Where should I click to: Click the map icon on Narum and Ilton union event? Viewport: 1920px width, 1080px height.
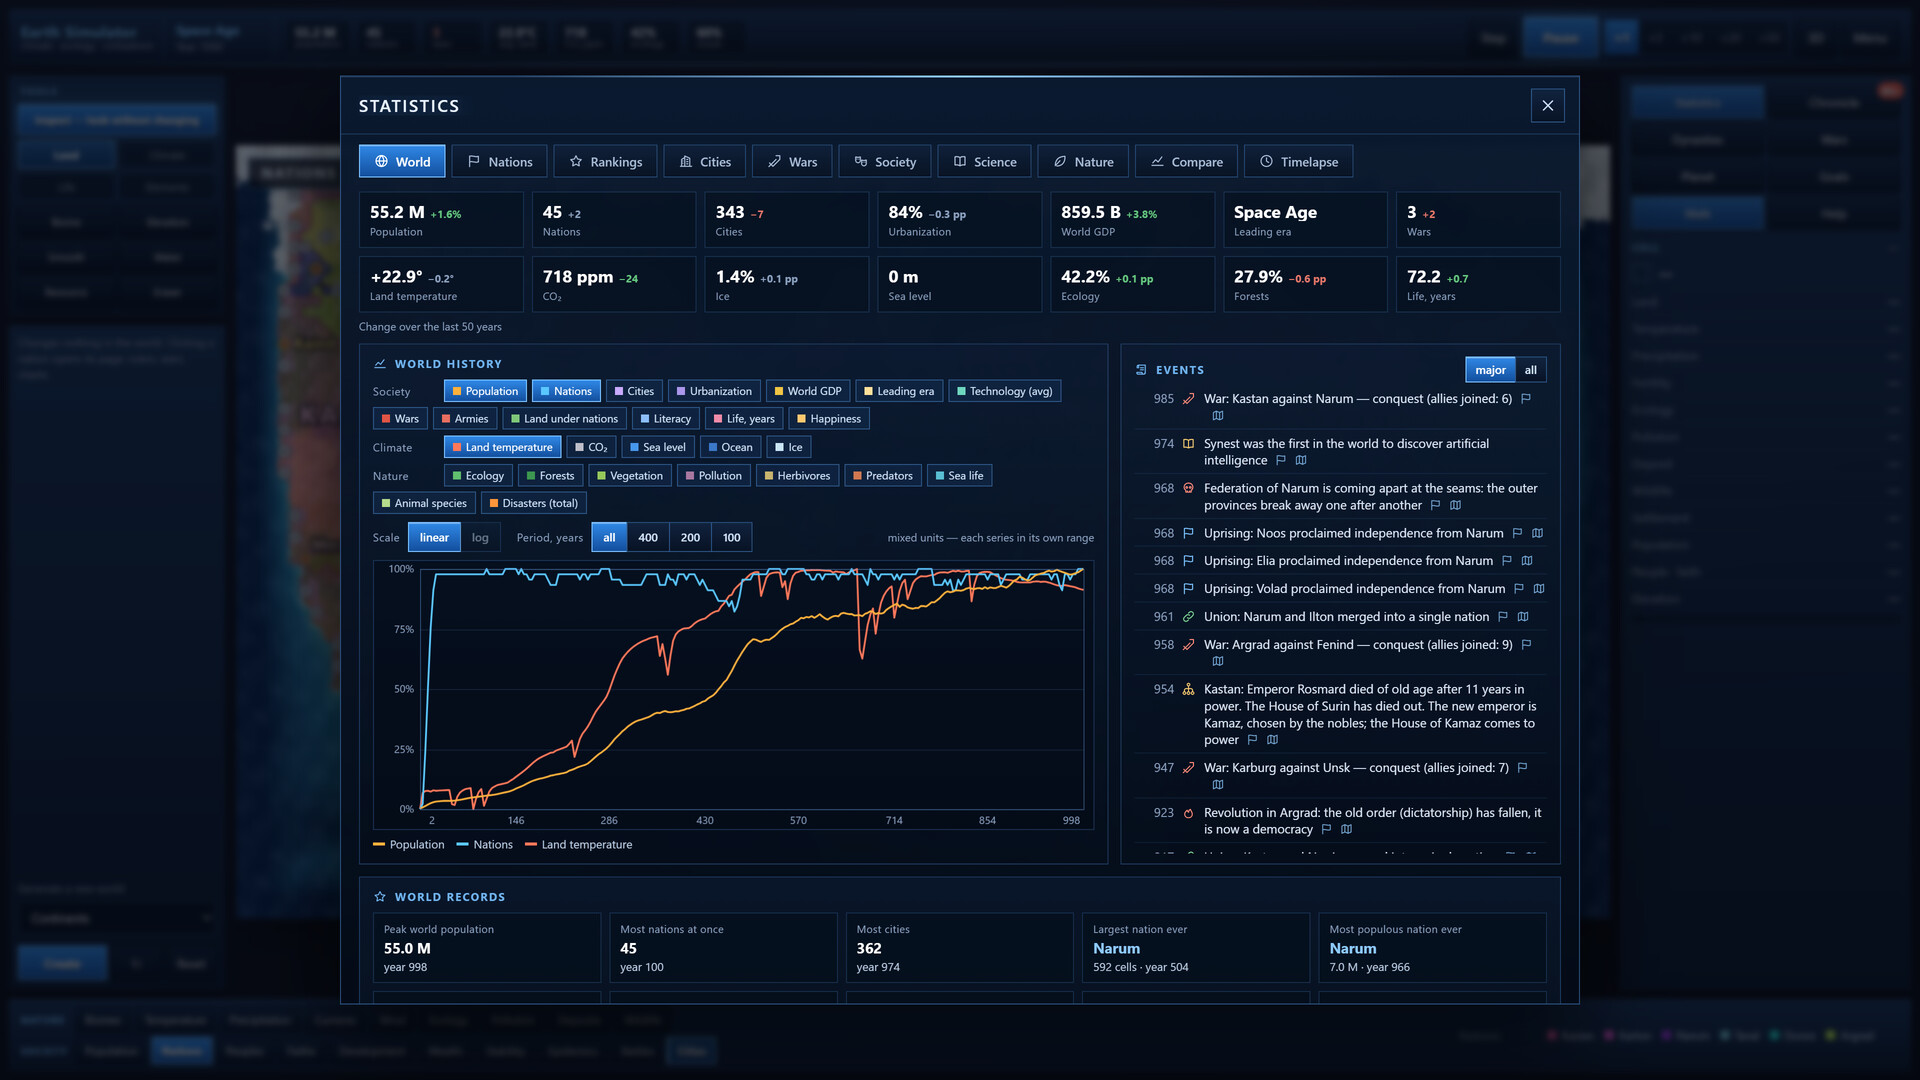coord(1523,617)
